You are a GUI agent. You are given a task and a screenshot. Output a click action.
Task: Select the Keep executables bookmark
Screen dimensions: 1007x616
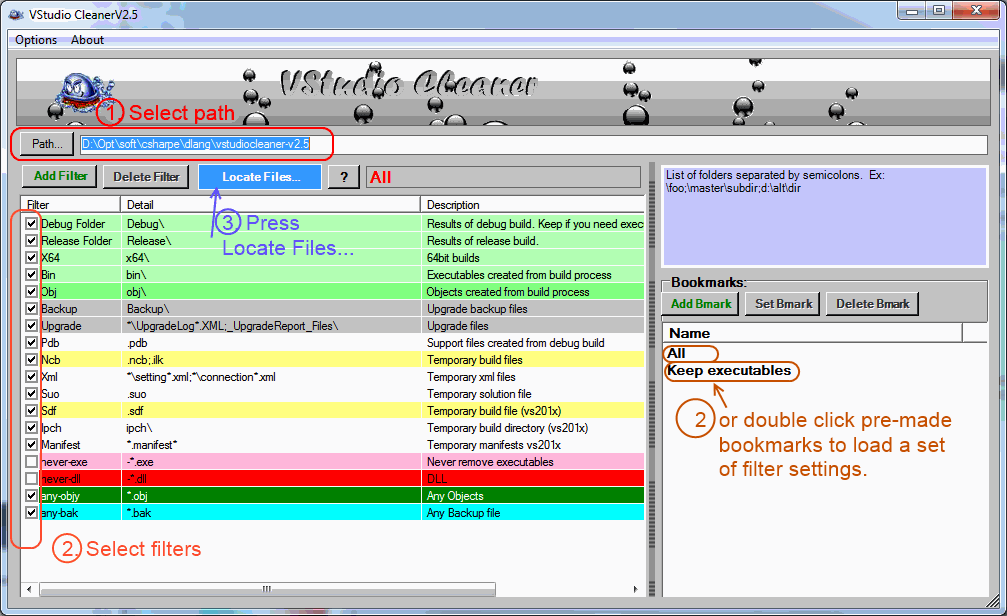click(729, 371)
